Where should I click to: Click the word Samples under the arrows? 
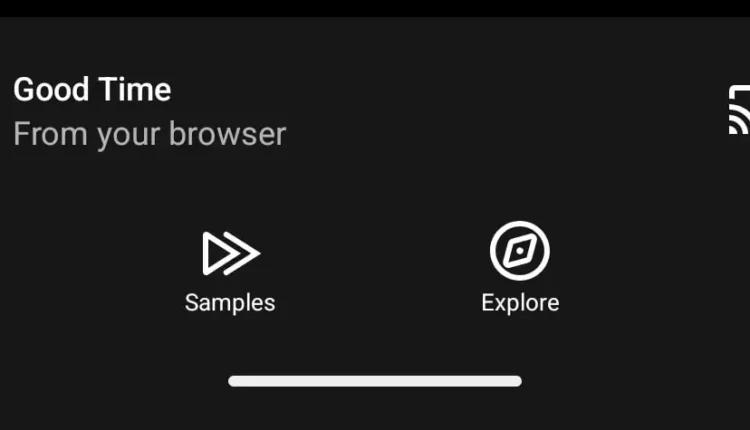coord(230,303)
